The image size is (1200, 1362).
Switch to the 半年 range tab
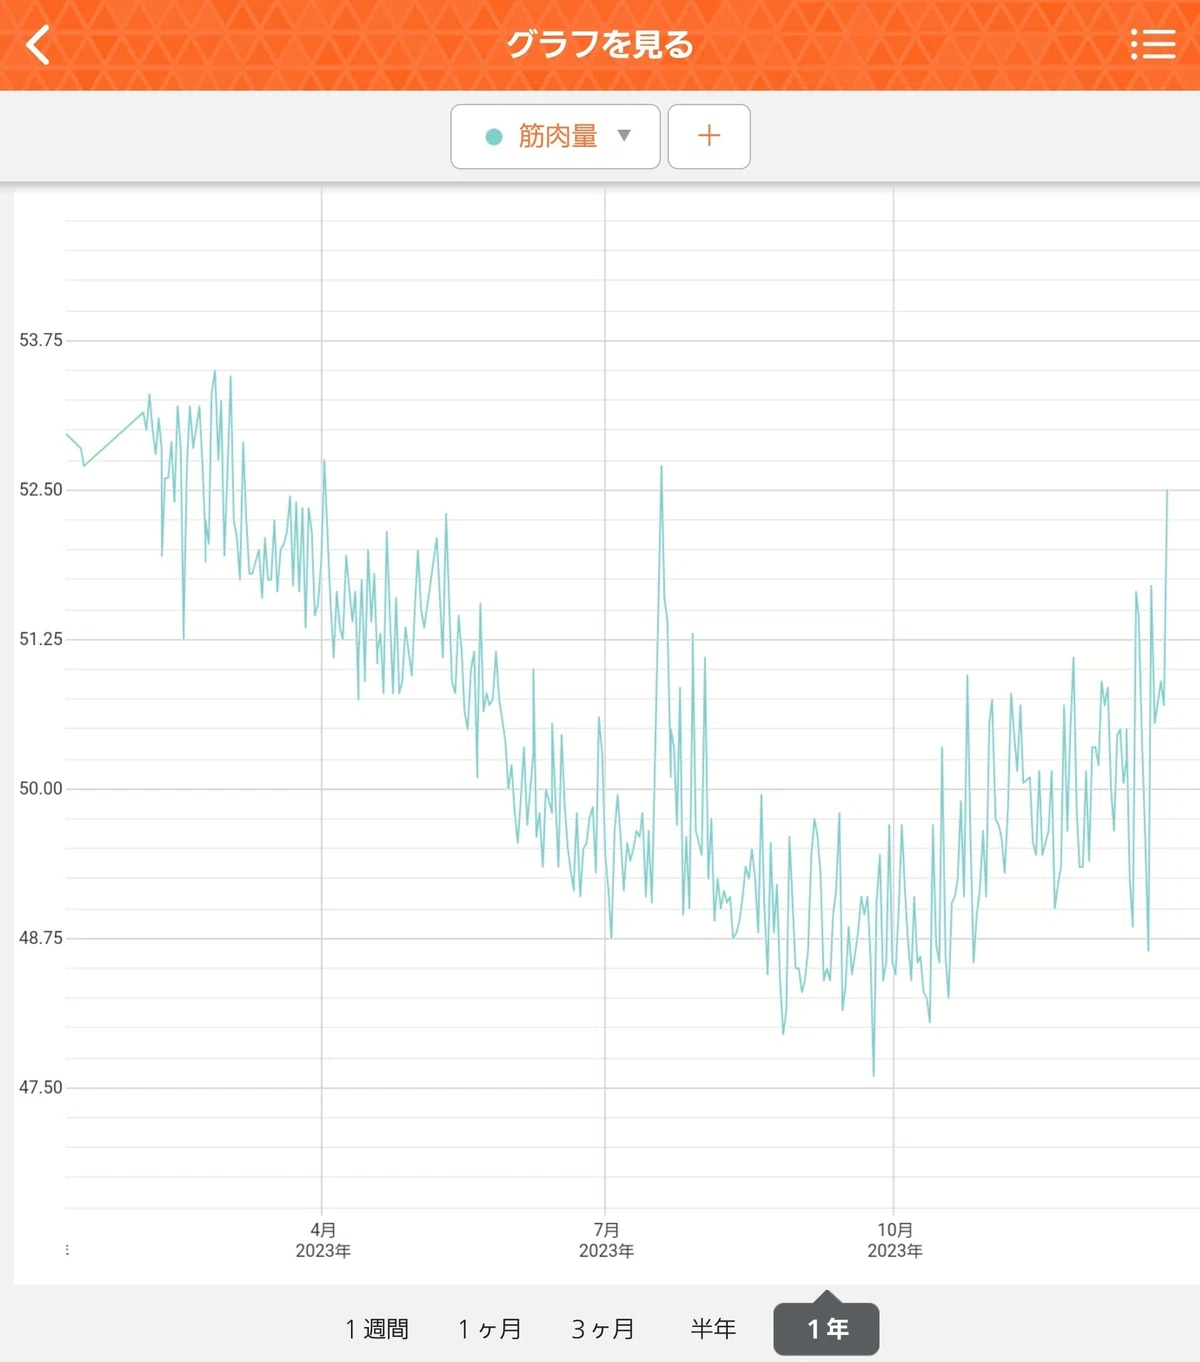(x=713, y=1329)
